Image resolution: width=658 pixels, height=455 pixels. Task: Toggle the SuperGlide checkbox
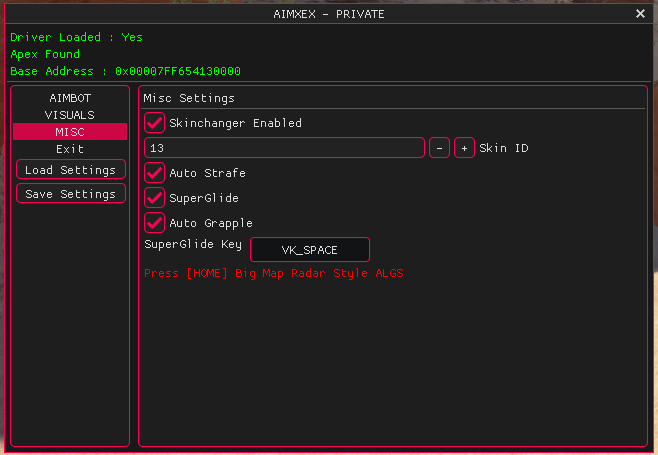coord(155,198)
